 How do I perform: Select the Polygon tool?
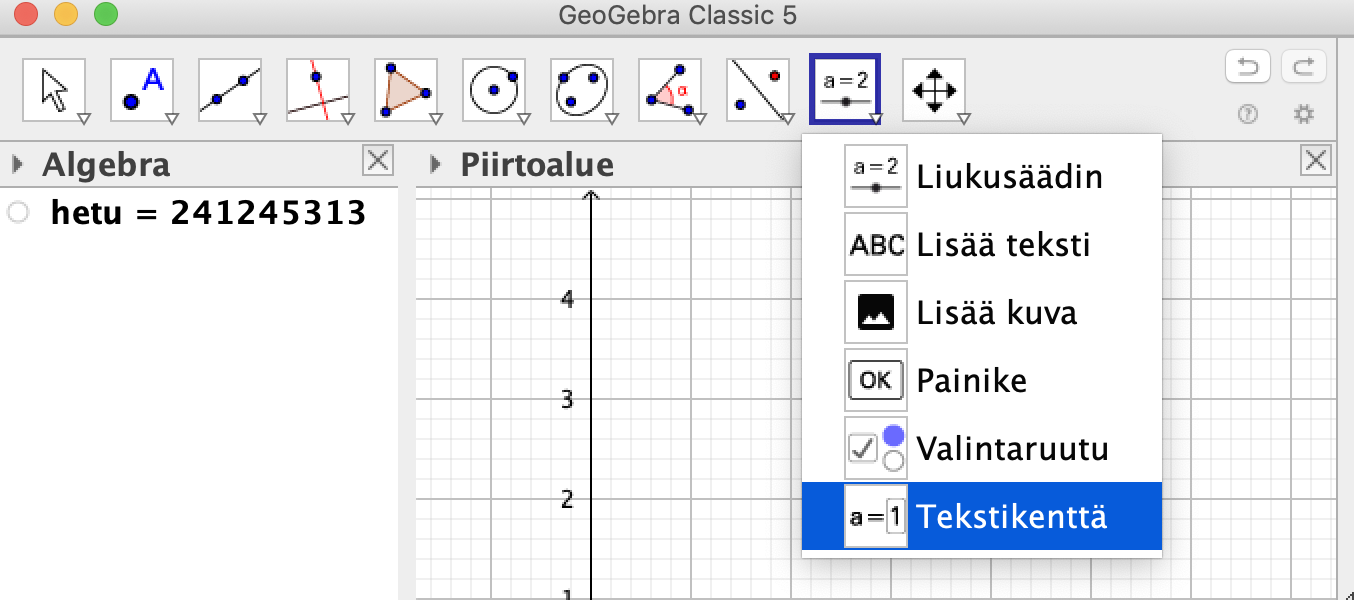tap(406, 90)
